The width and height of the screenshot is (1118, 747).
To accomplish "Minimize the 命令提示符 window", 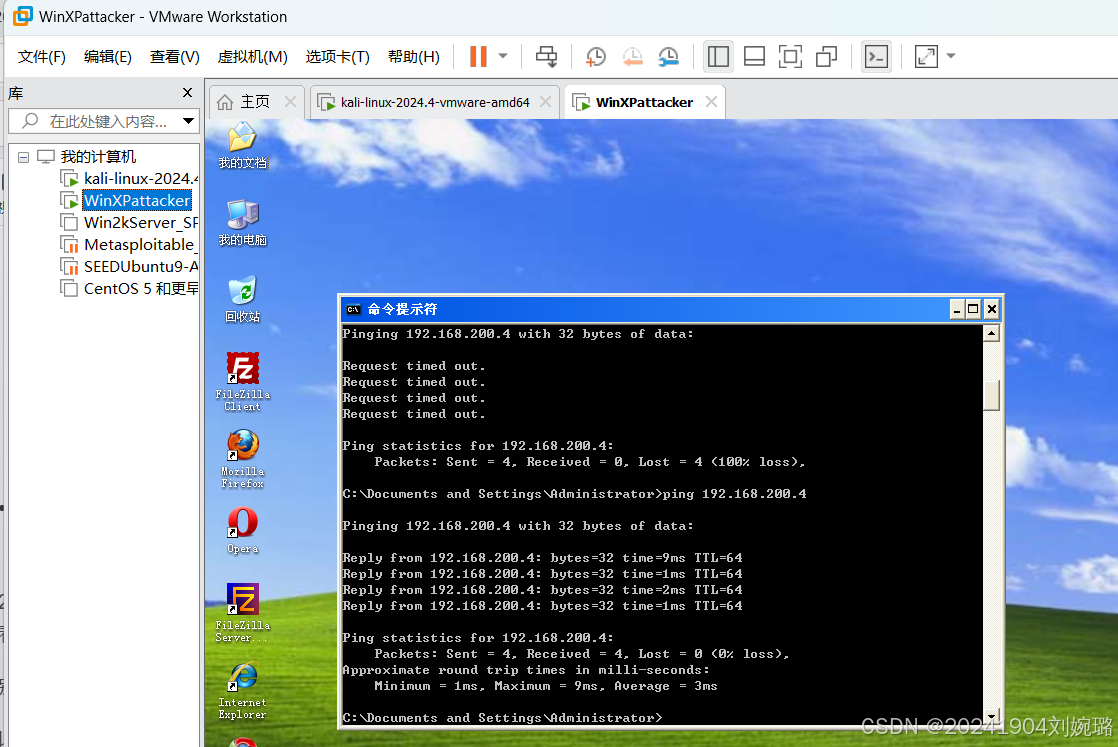I will coord(958,309).
